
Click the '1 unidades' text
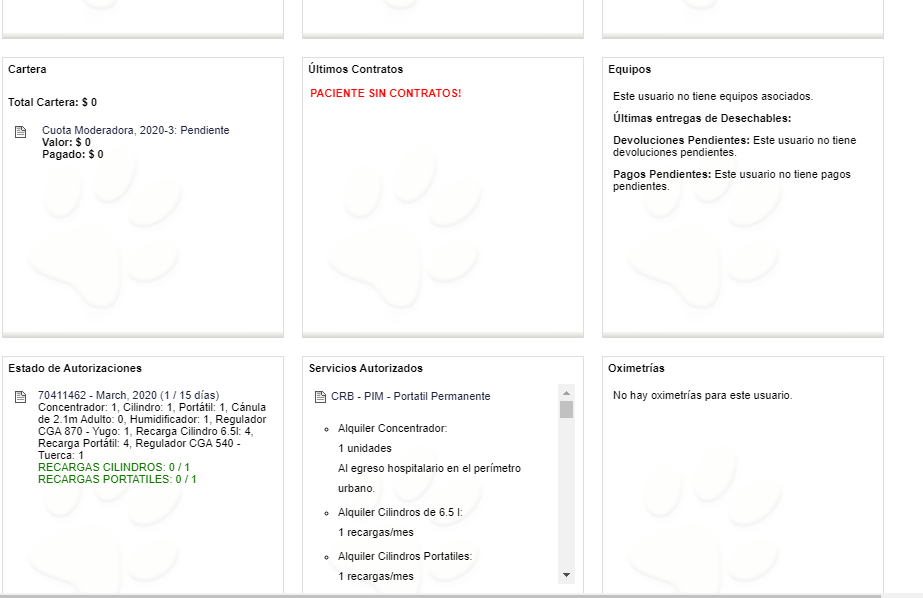tap(364, 448)
